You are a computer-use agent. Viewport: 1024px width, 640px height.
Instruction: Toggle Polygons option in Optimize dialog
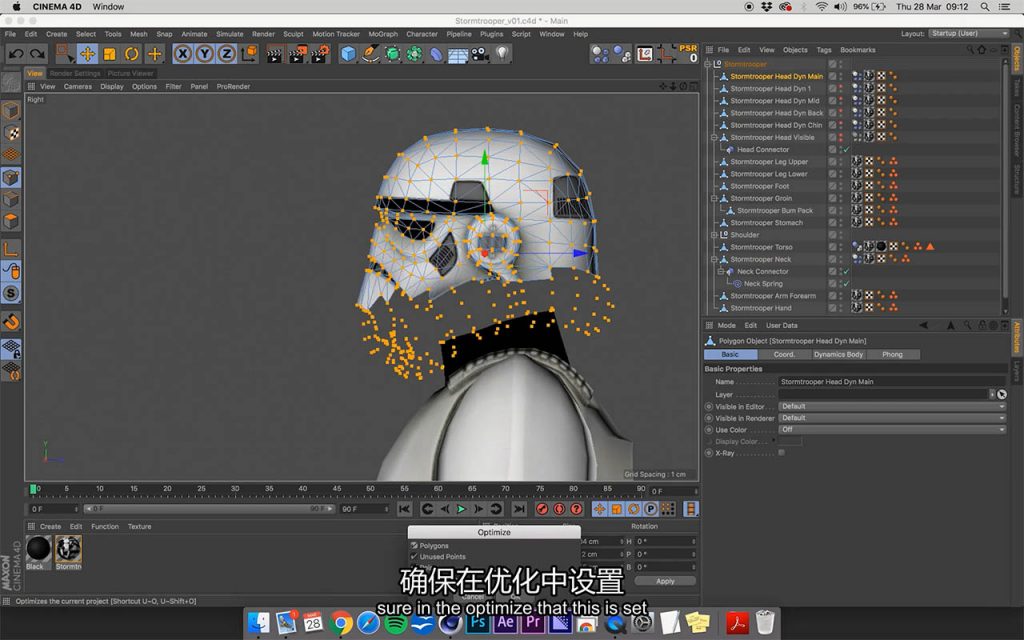tap(414, 545)
